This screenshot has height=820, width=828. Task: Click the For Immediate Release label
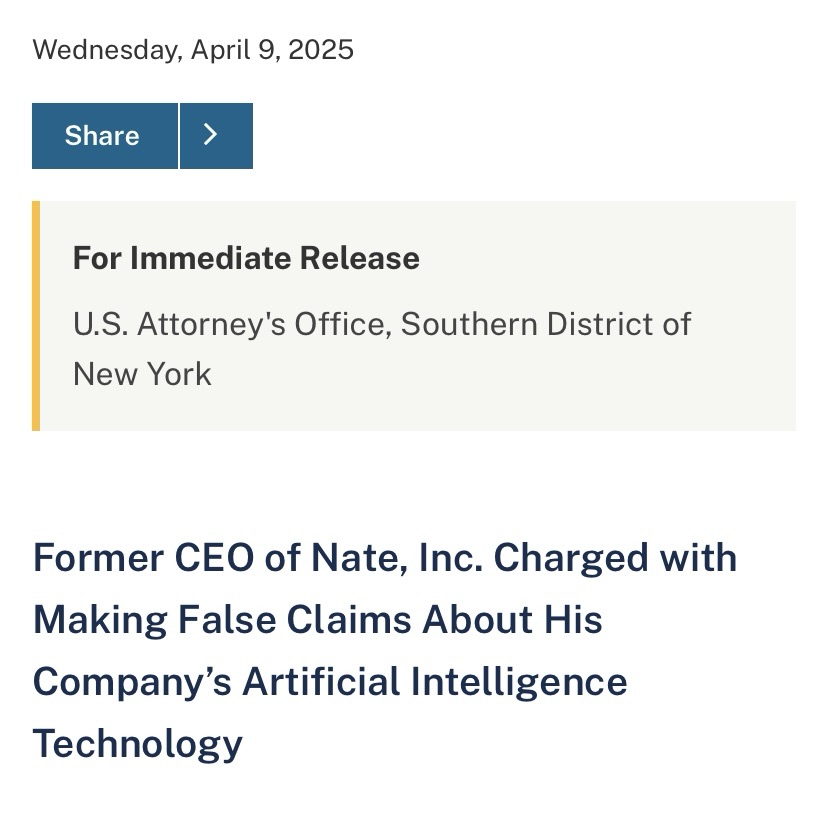[246, 258]
